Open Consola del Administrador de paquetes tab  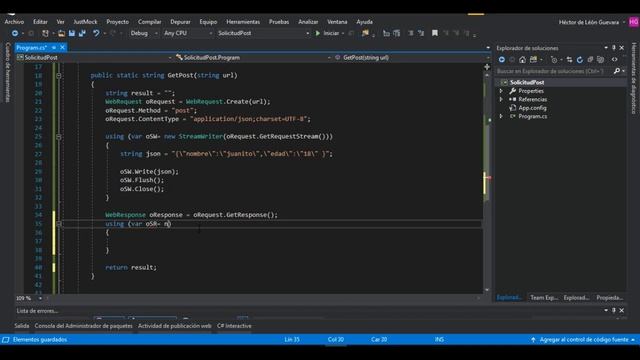click(84, 326)
